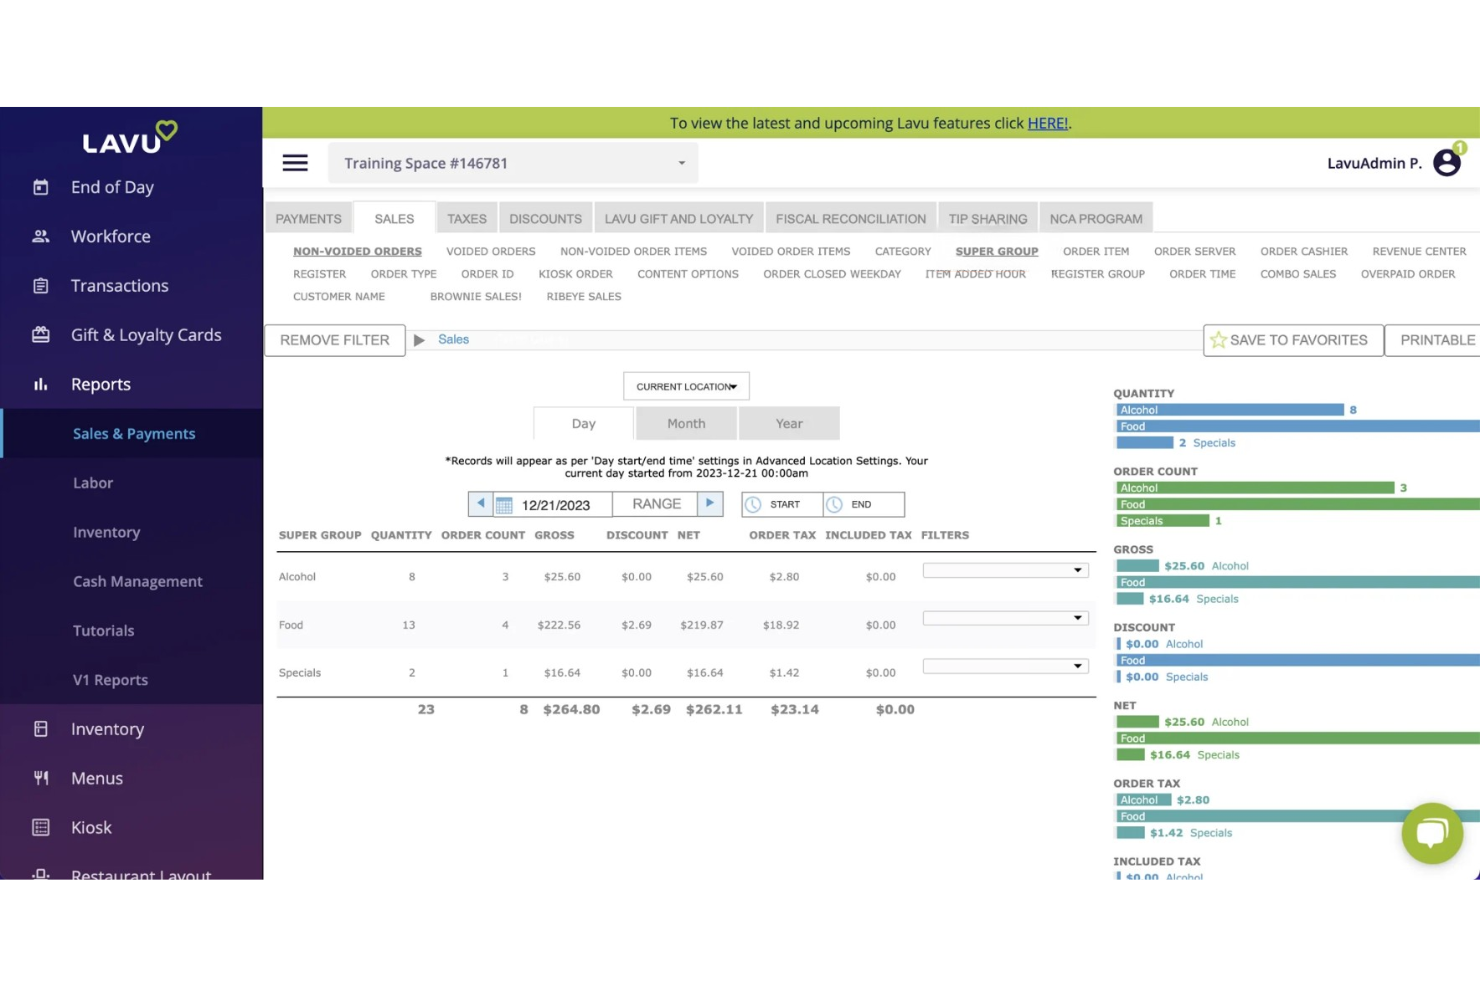Open the Current Location dropdown
Image resolution: width=1480 pixels, height=987 pixels.
(x=686, y=387)
